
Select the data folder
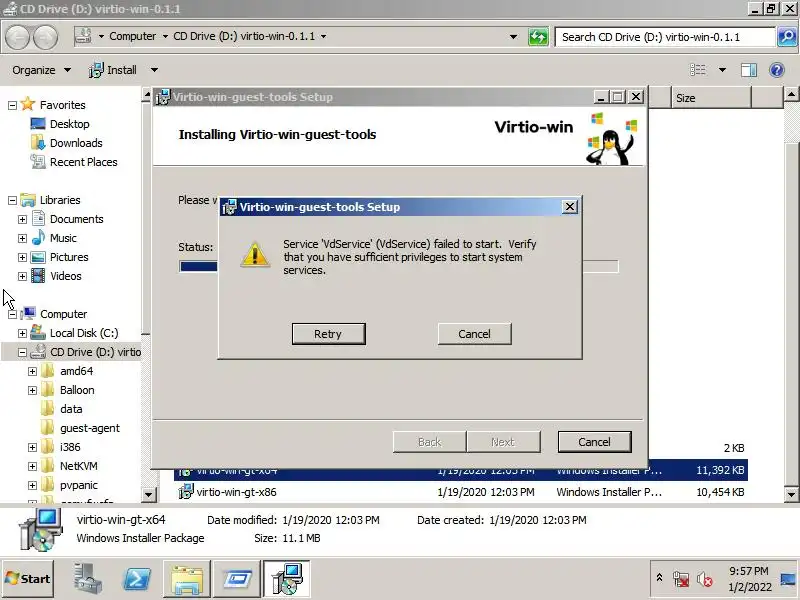click(x=71, y=409)
